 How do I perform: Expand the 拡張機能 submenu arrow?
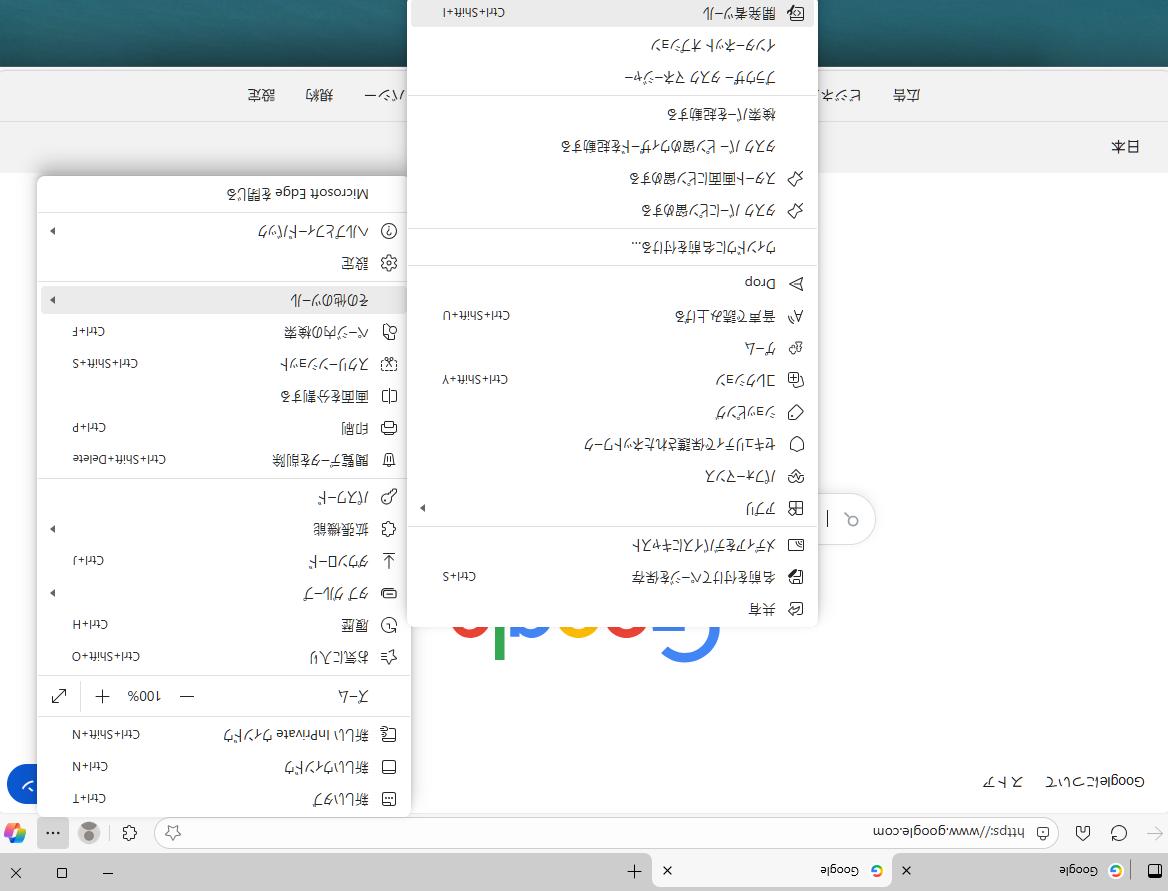(x=53, y=529)
